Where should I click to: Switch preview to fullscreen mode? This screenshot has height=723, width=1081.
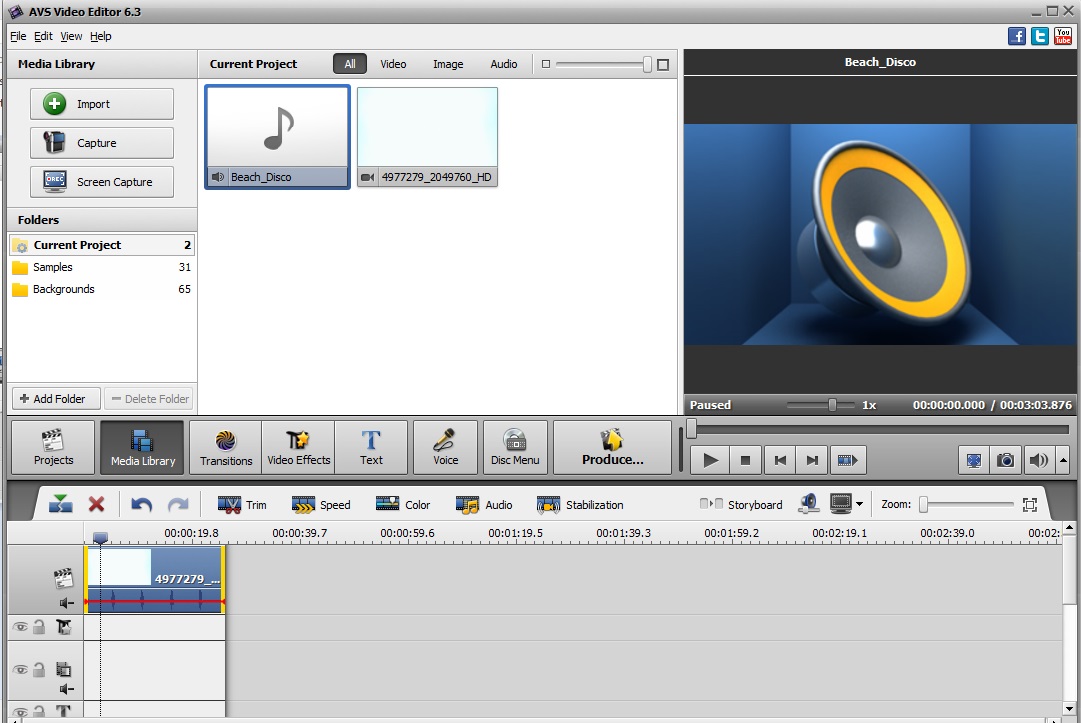[x=974, y=460]
